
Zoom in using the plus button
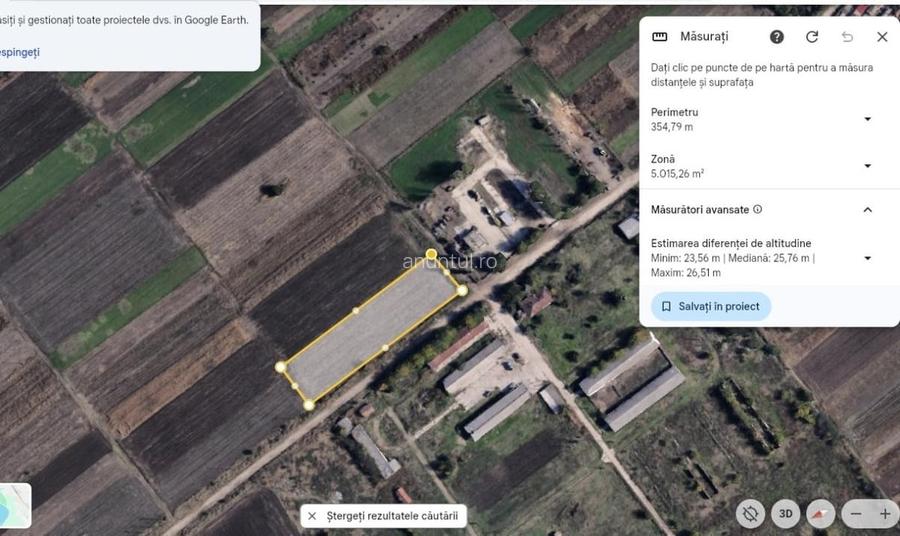click(x=885, y=514)
